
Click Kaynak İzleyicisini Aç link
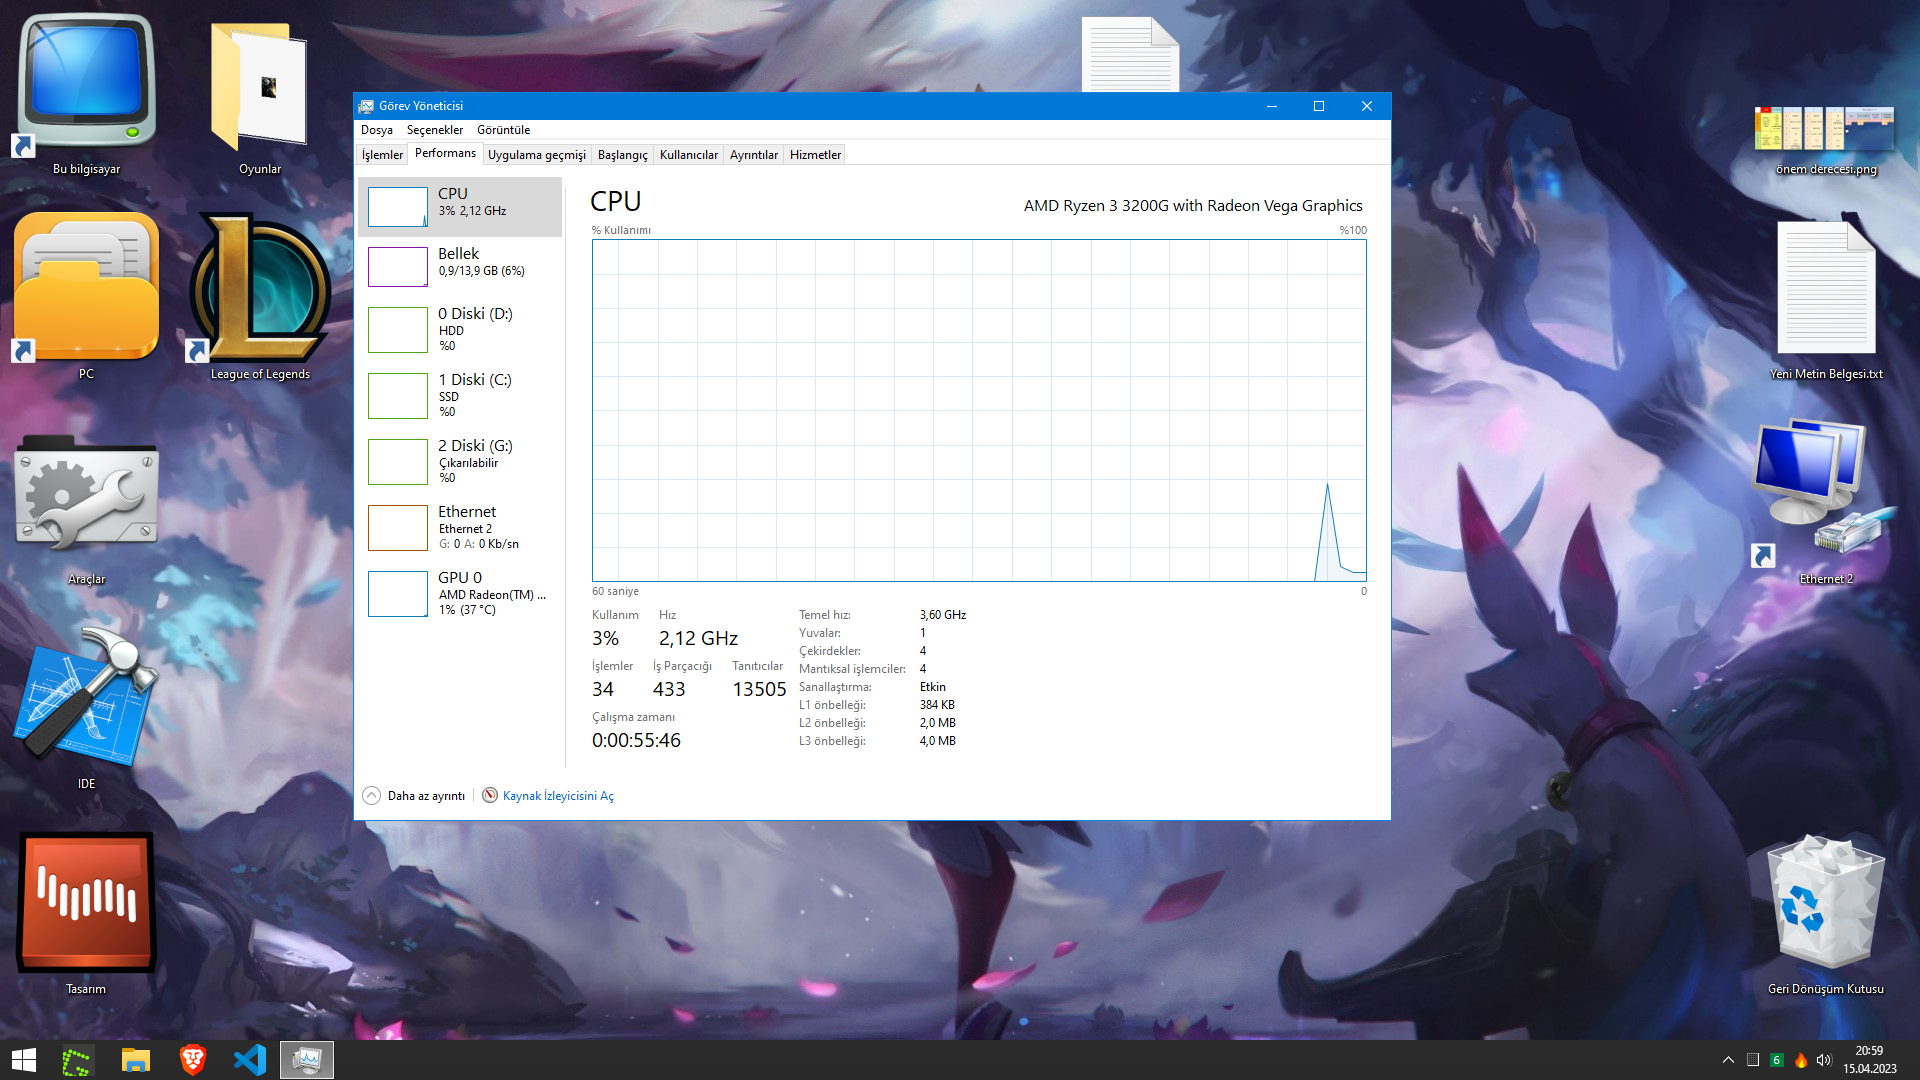pos(558,796)
